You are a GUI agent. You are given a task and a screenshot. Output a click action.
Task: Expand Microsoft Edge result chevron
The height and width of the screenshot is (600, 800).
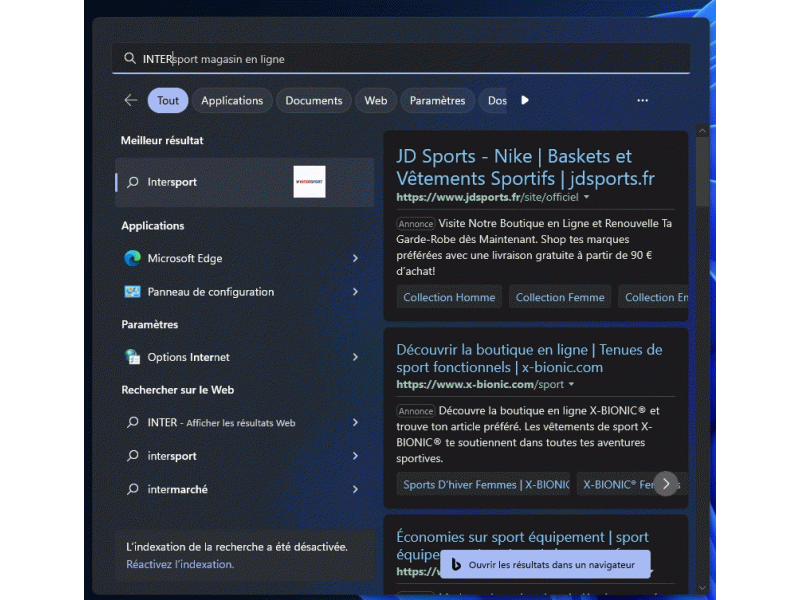[355, 258]
